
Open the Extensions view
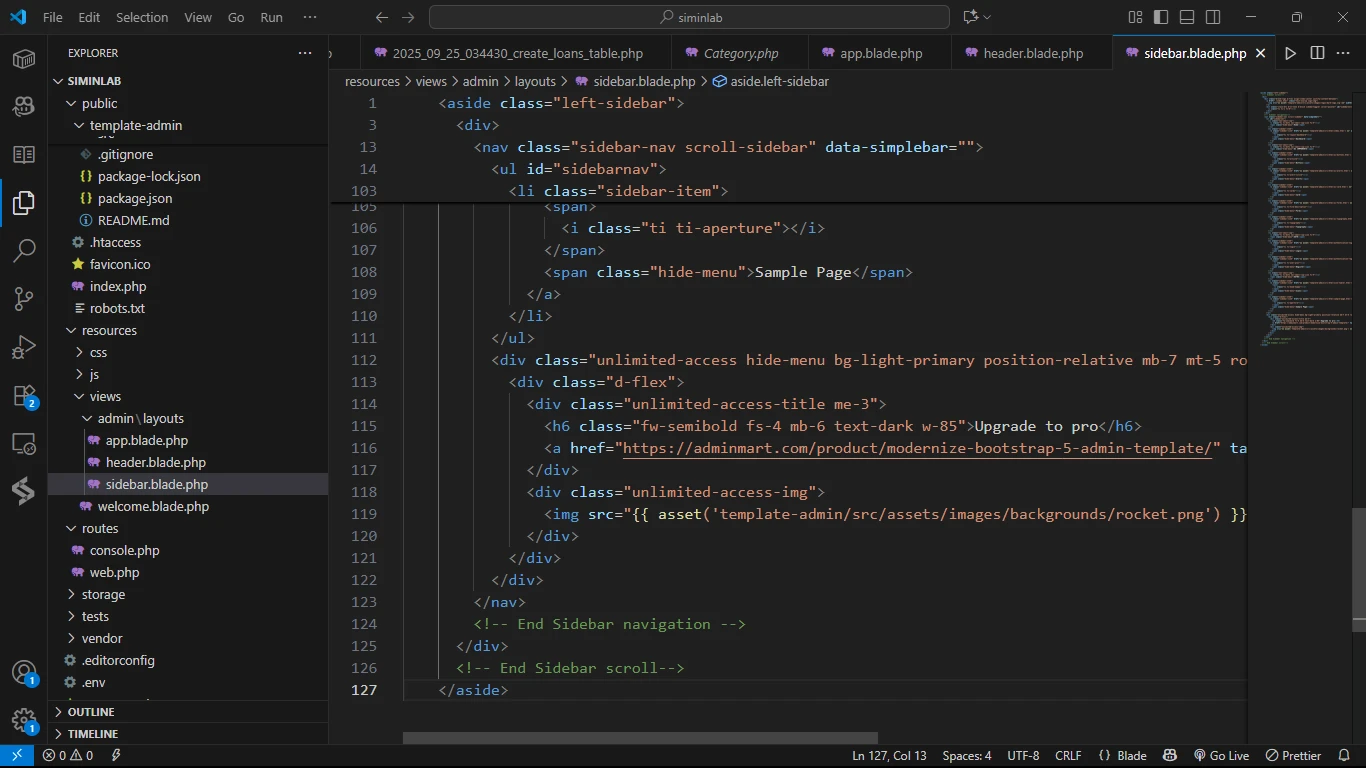[24, 396]
